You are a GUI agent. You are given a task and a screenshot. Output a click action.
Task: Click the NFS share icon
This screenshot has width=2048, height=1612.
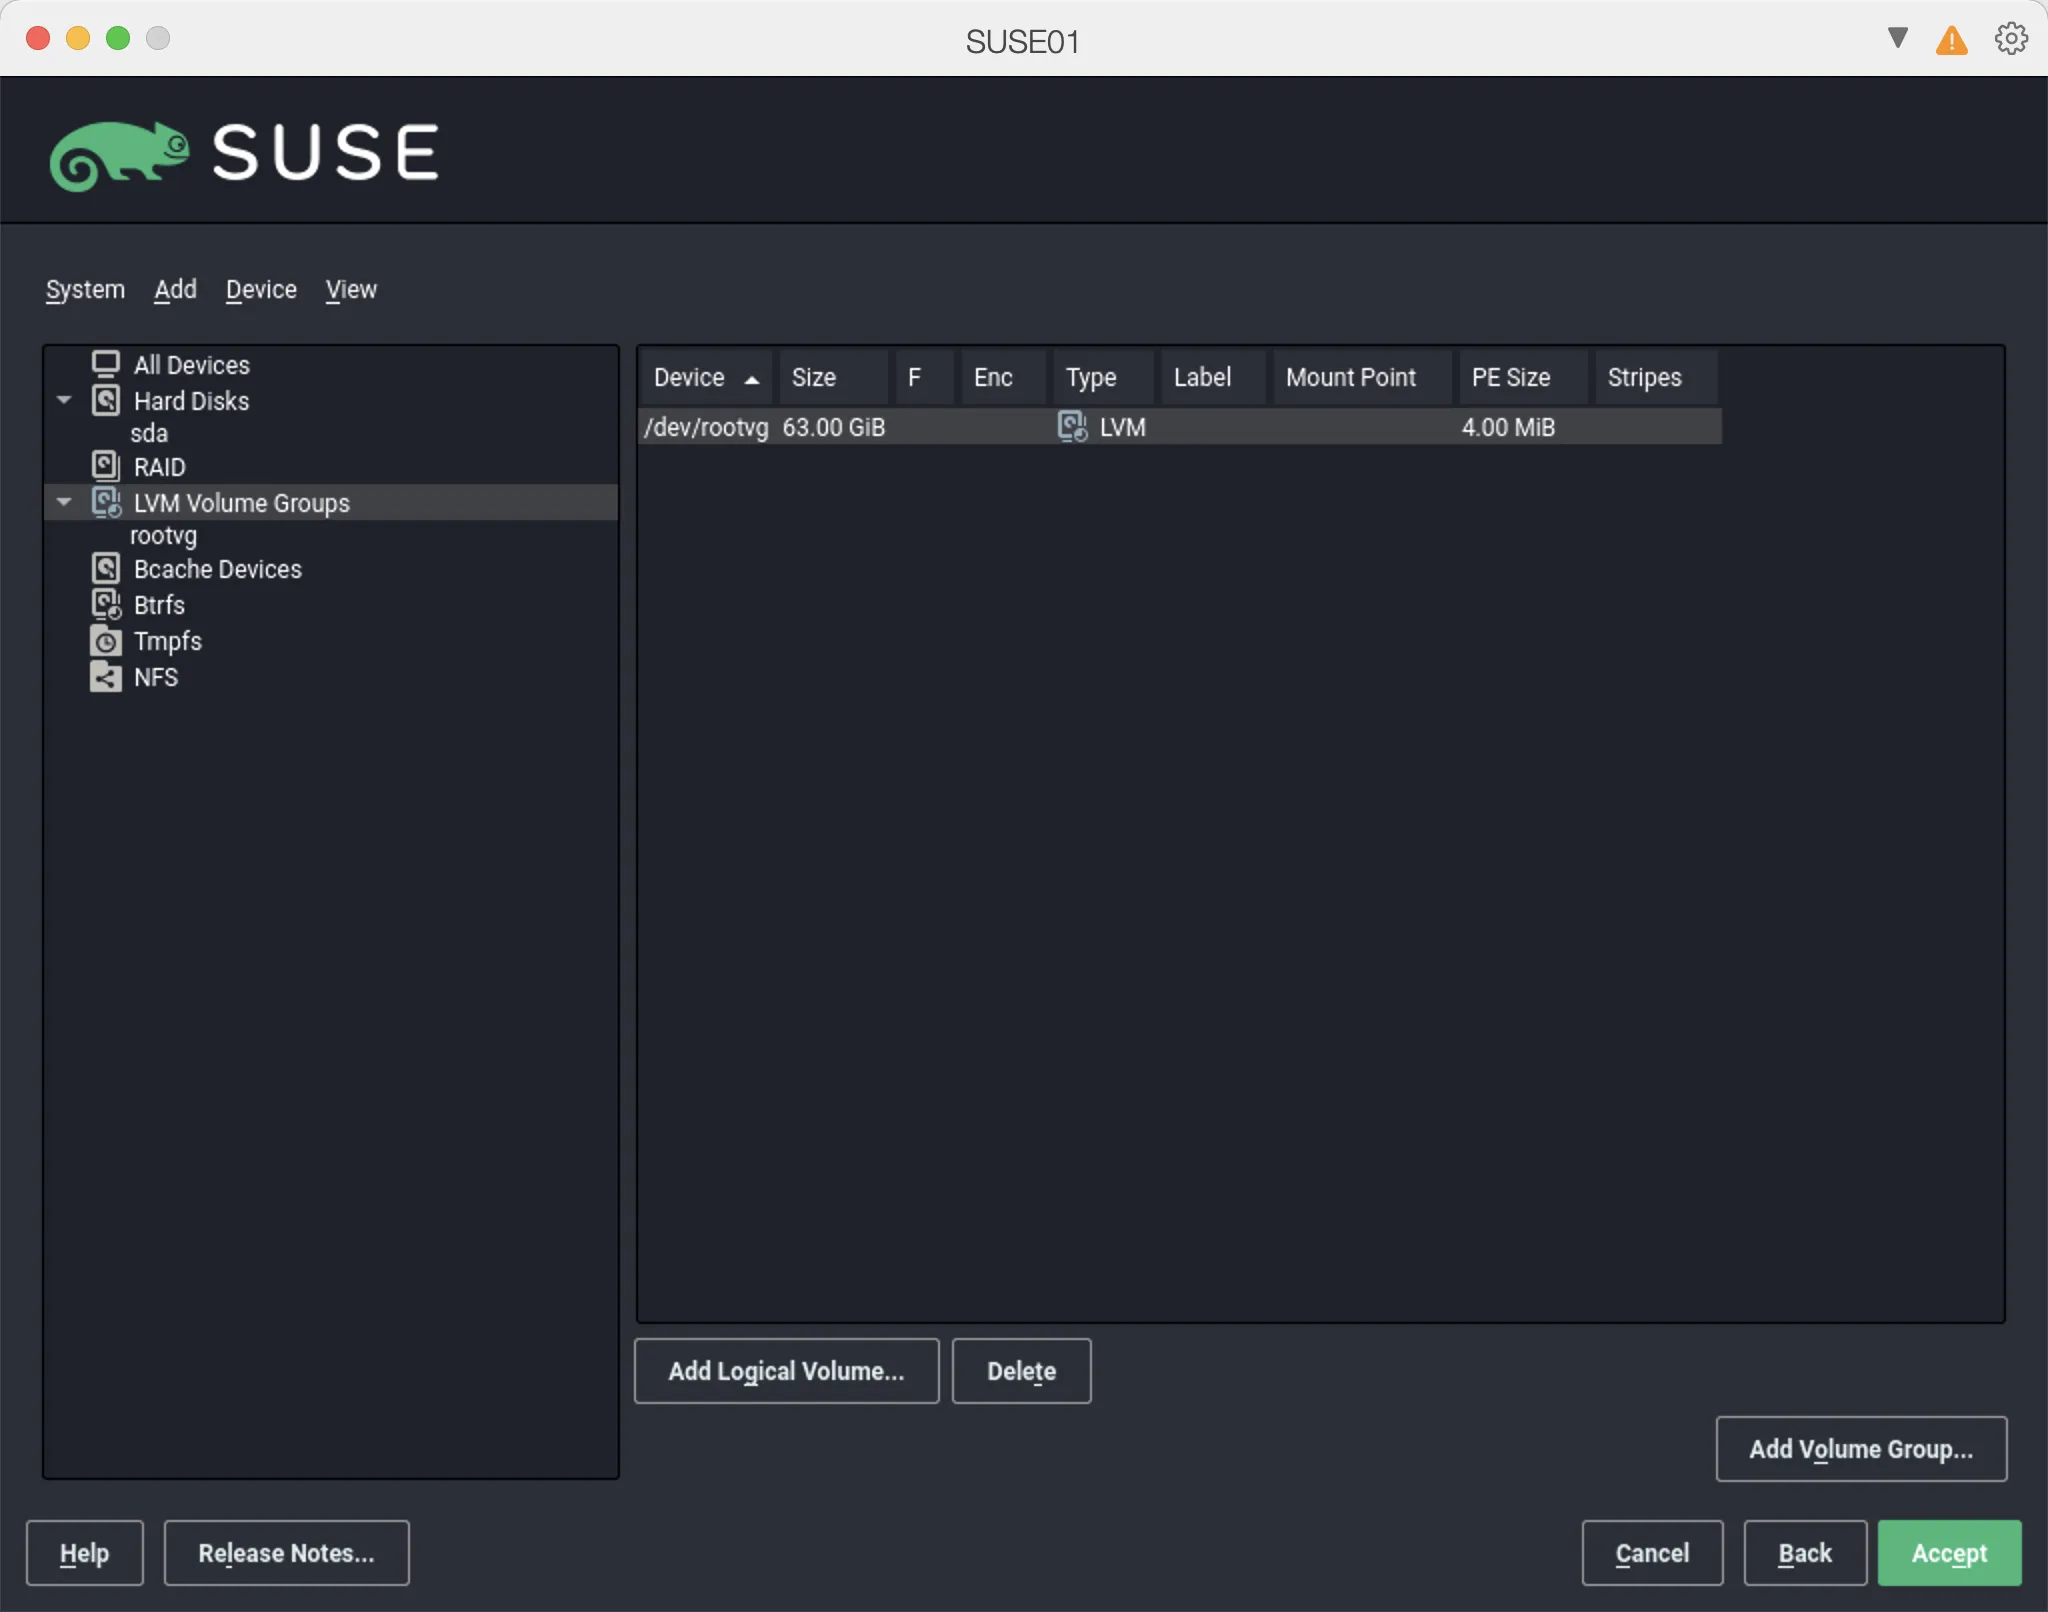107,677
